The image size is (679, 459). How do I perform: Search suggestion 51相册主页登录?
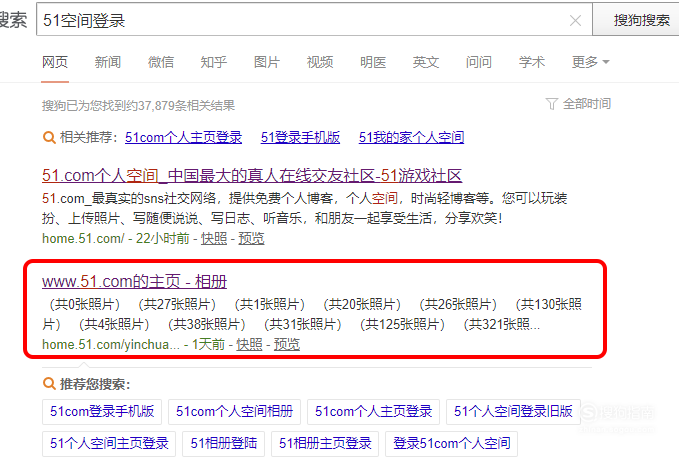click(325, 444)
